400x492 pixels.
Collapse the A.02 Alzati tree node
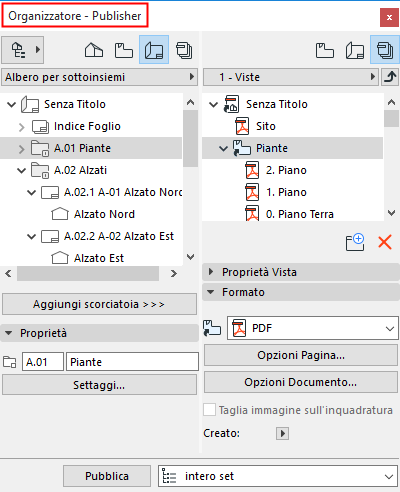coord(22,171)
